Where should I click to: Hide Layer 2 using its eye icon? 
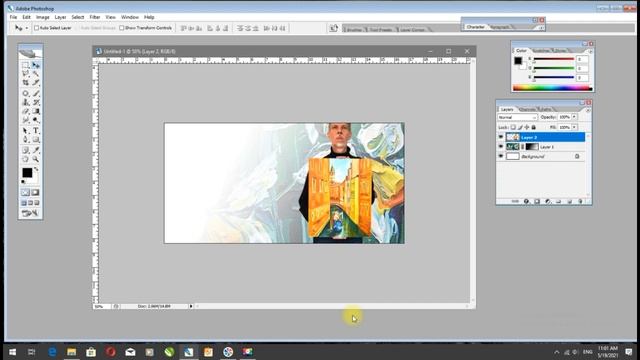(501, 137)
